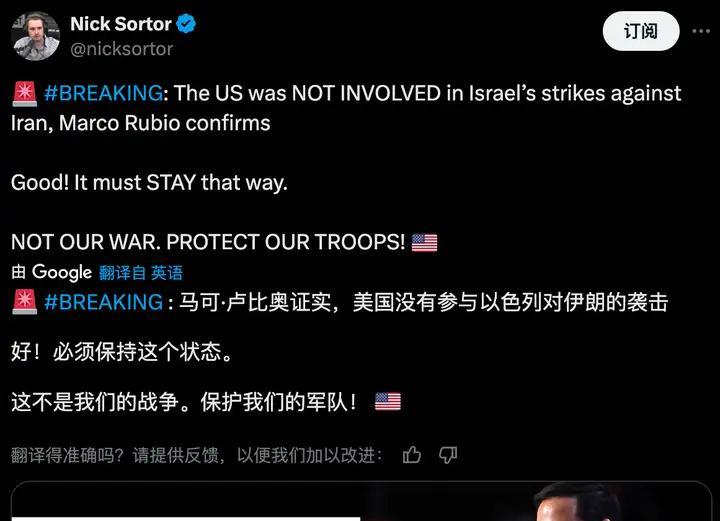Open the #BREAKING hashtag in Chinese translation
Image resolution: width=720 pixels, height=521 pixels.
[103, 302]
